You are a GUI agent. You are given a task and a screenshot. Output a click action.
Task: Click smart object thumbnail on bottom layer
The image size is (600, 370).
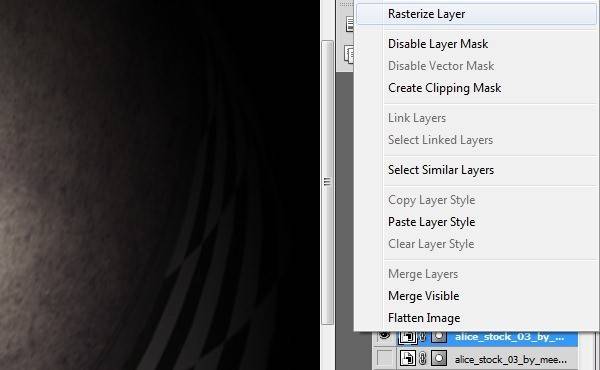click(x=408, y=359)
